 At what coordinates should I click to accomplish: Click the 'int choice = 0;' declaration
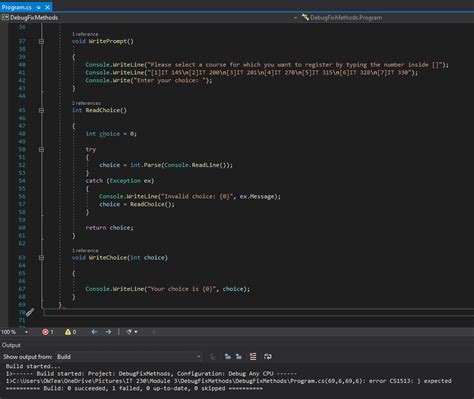point(111,134)
